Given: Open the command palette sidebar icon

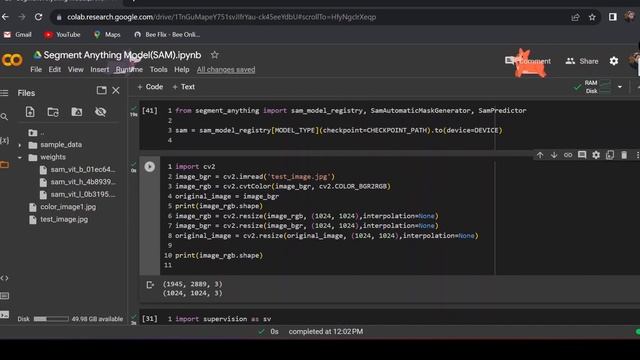Looking at the screenshot, I should pos(4,296).
